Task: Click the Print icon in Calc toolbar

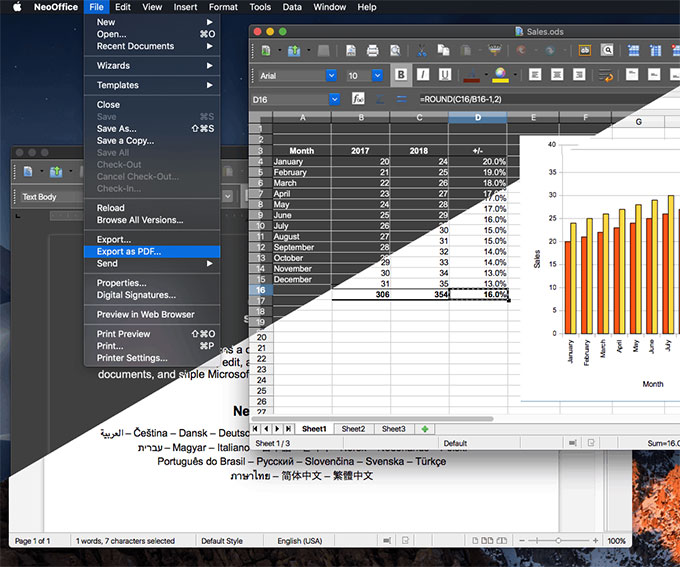Action: click(x=372, y=50)
